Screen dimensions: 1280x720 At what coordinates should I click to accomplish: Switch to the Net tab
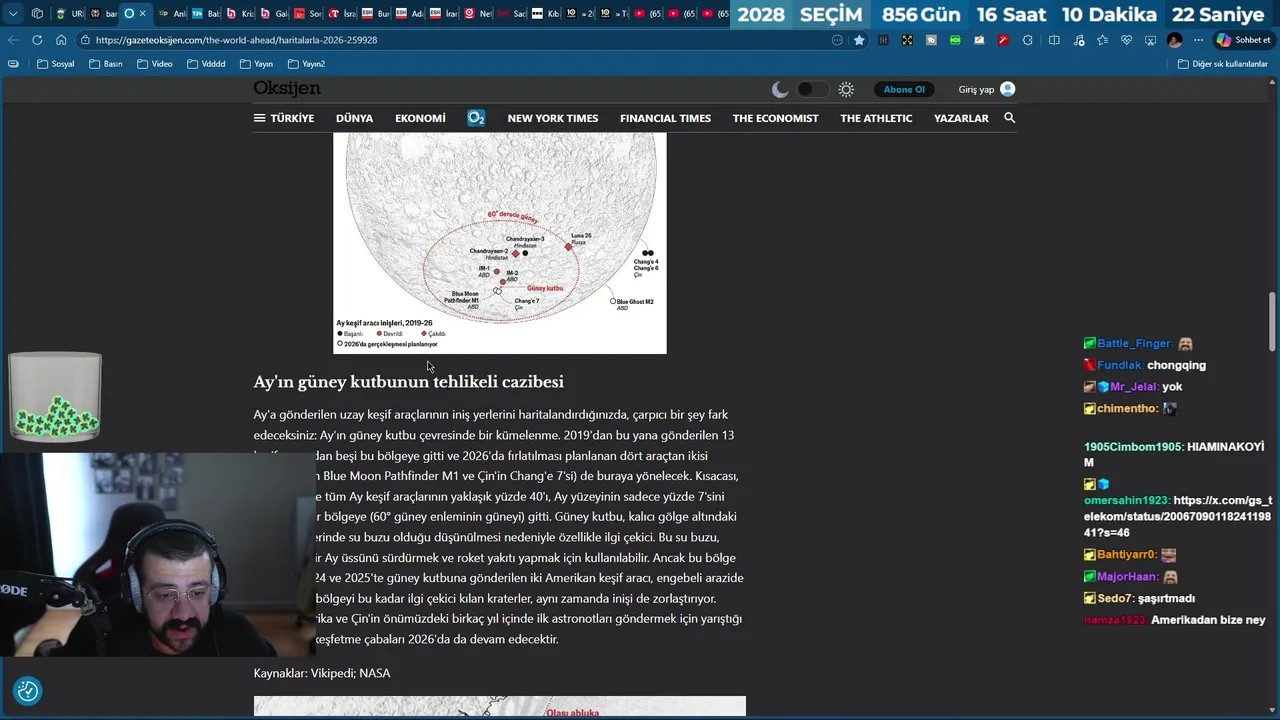pos(478,14)
